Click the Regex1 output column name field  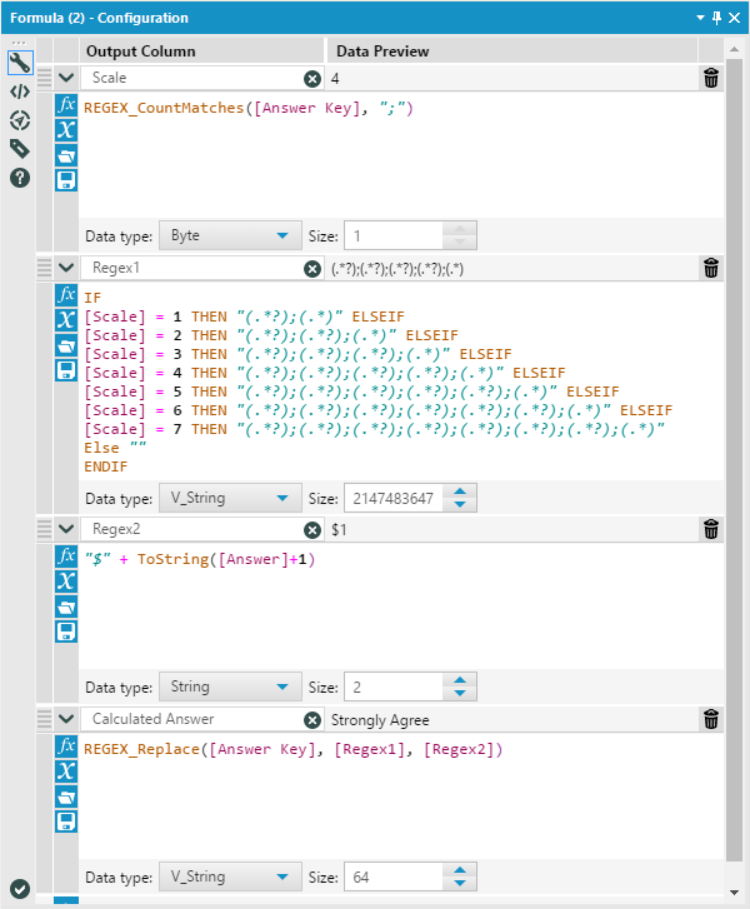coord(194,268)
